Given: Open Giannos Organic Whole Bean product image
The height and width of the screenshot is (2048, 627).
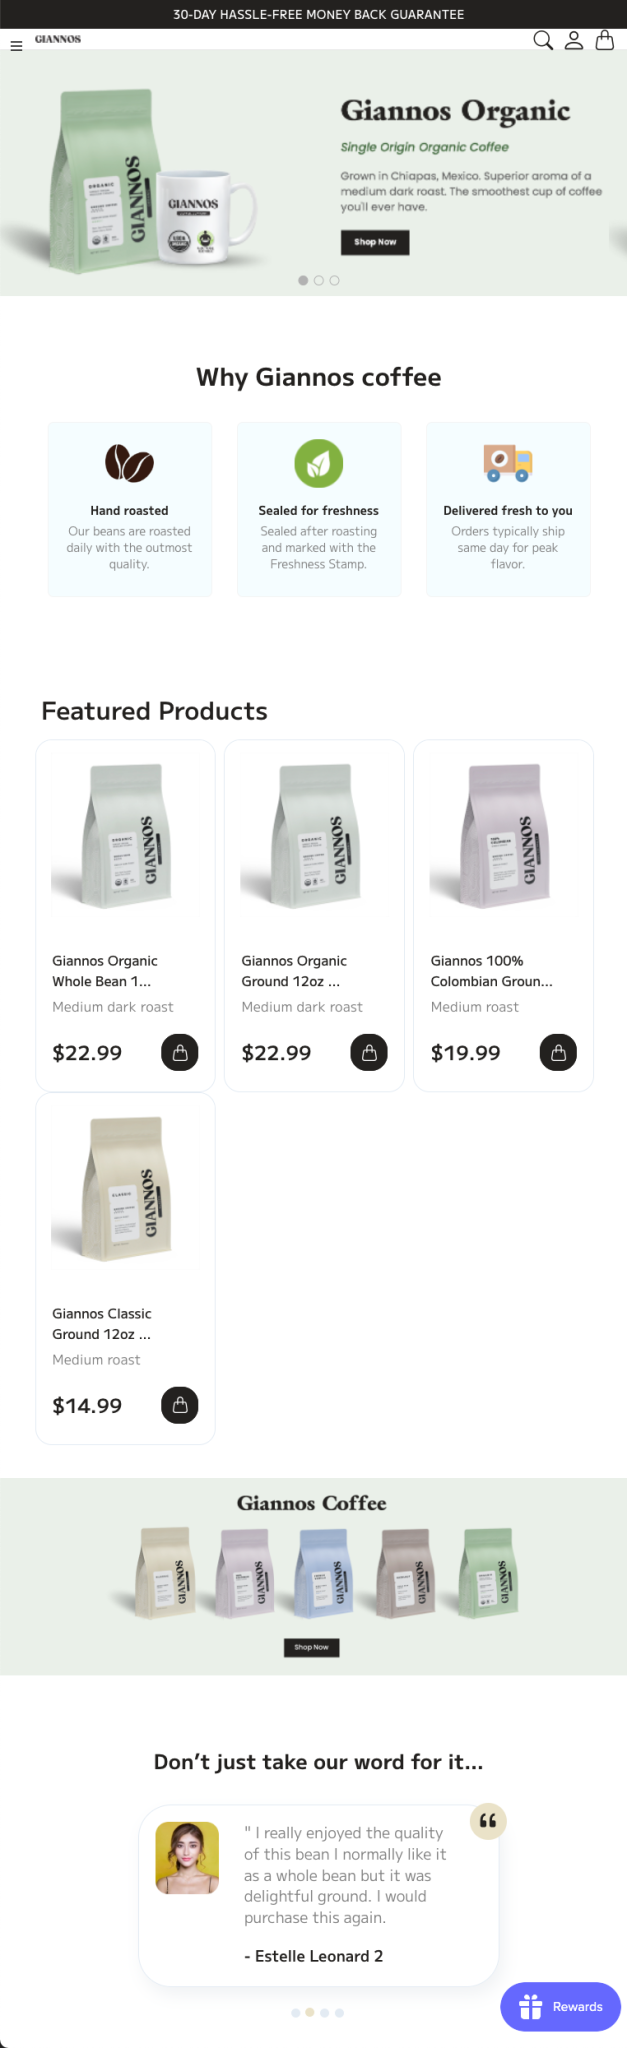Looking at the screenshot, I should [125, 836].
